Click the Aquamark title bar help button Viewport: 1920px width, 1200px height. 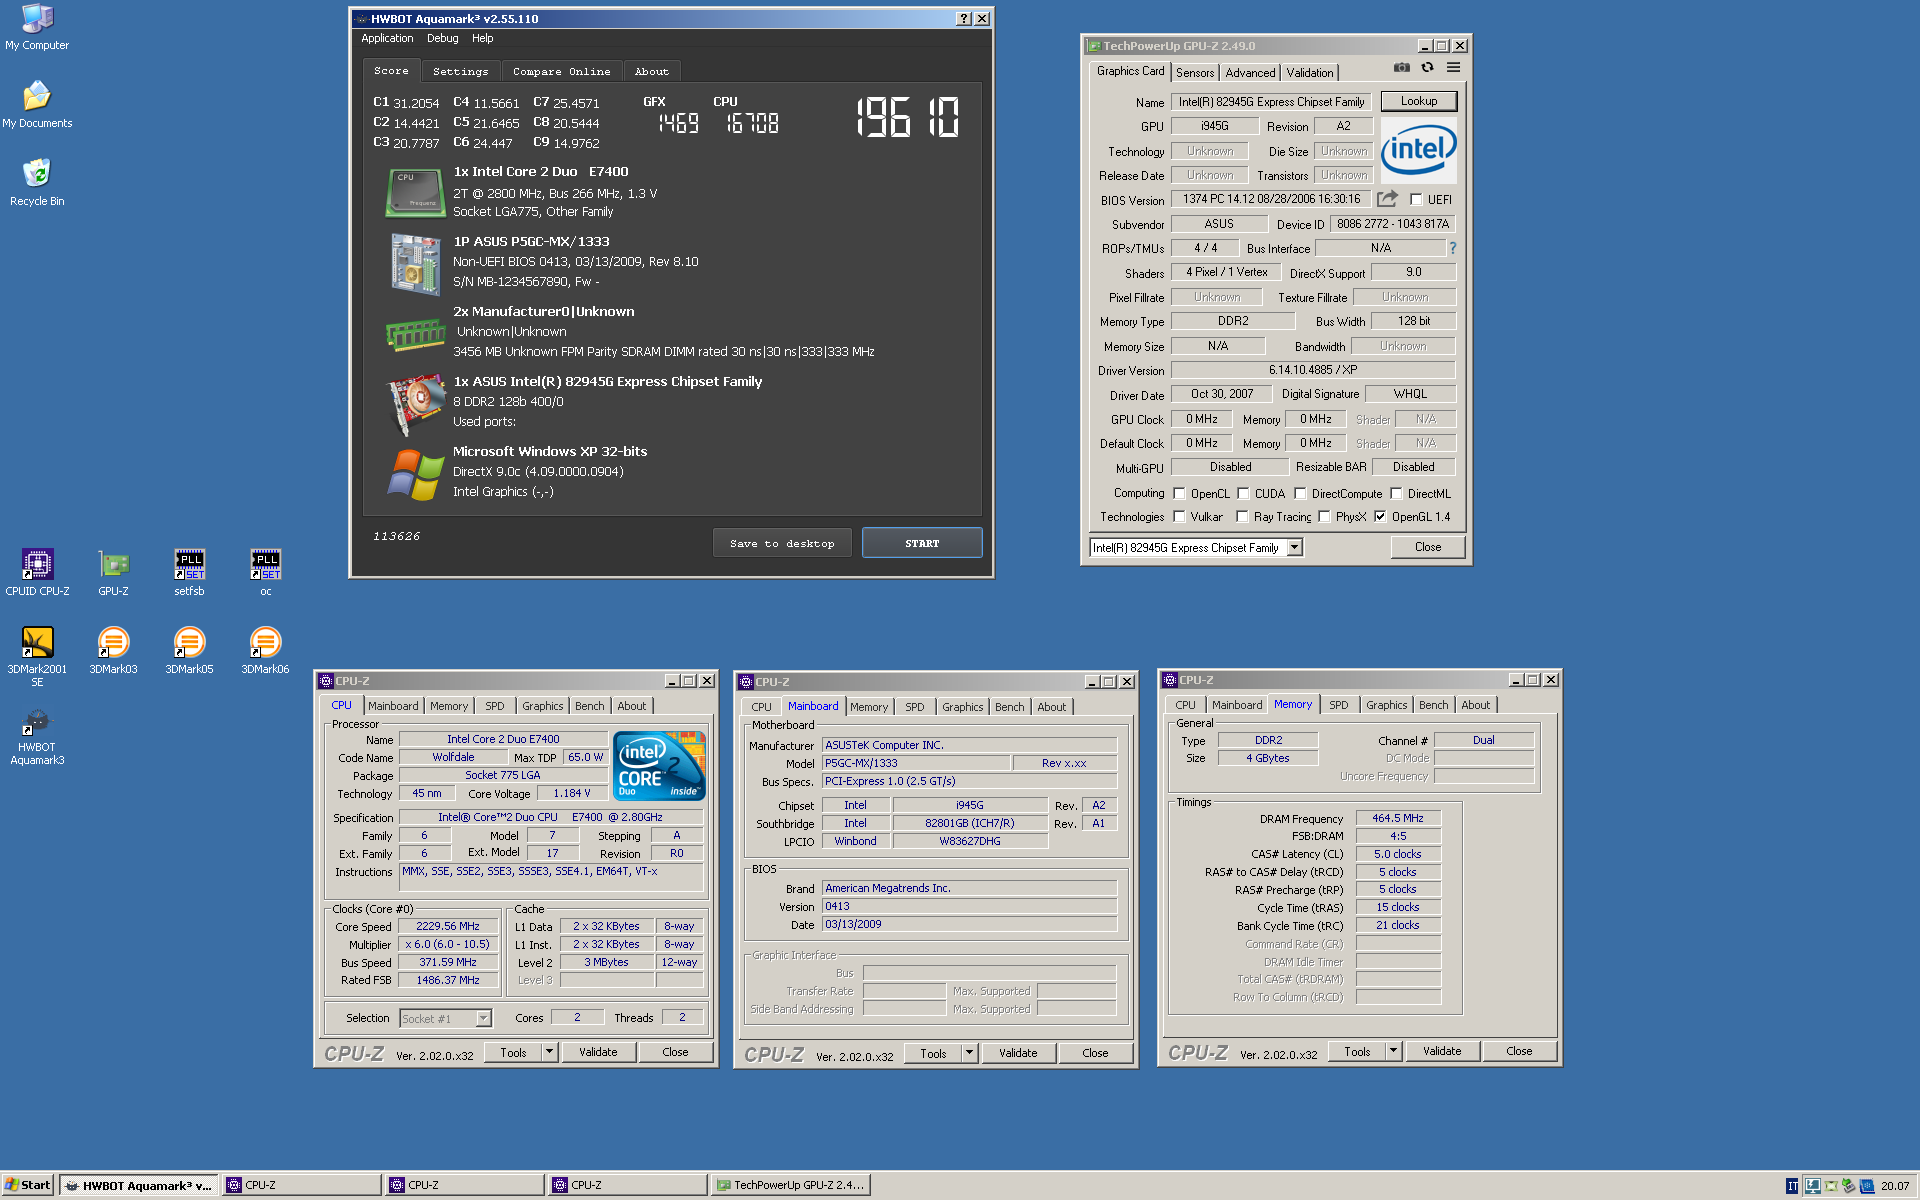click(x=963, y=19)
